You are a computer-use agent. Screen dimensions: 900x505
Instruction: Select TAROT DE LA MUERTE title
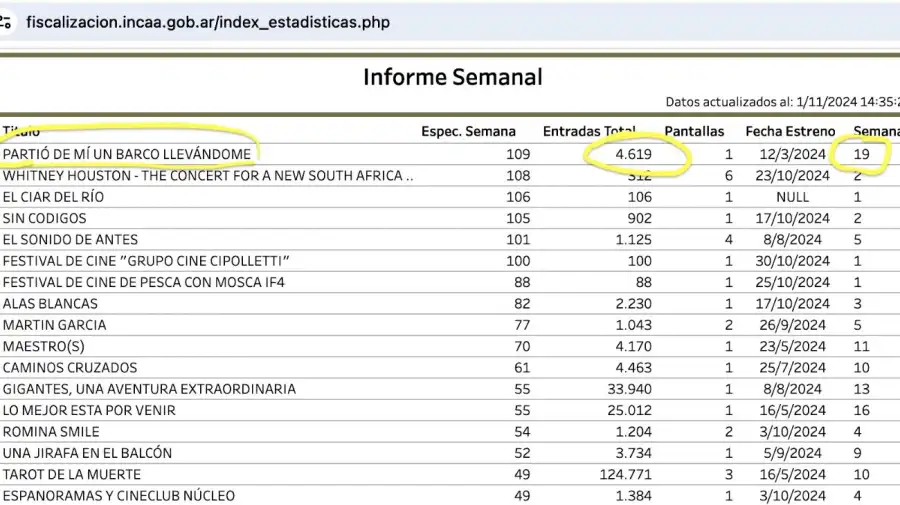[72, 474]
